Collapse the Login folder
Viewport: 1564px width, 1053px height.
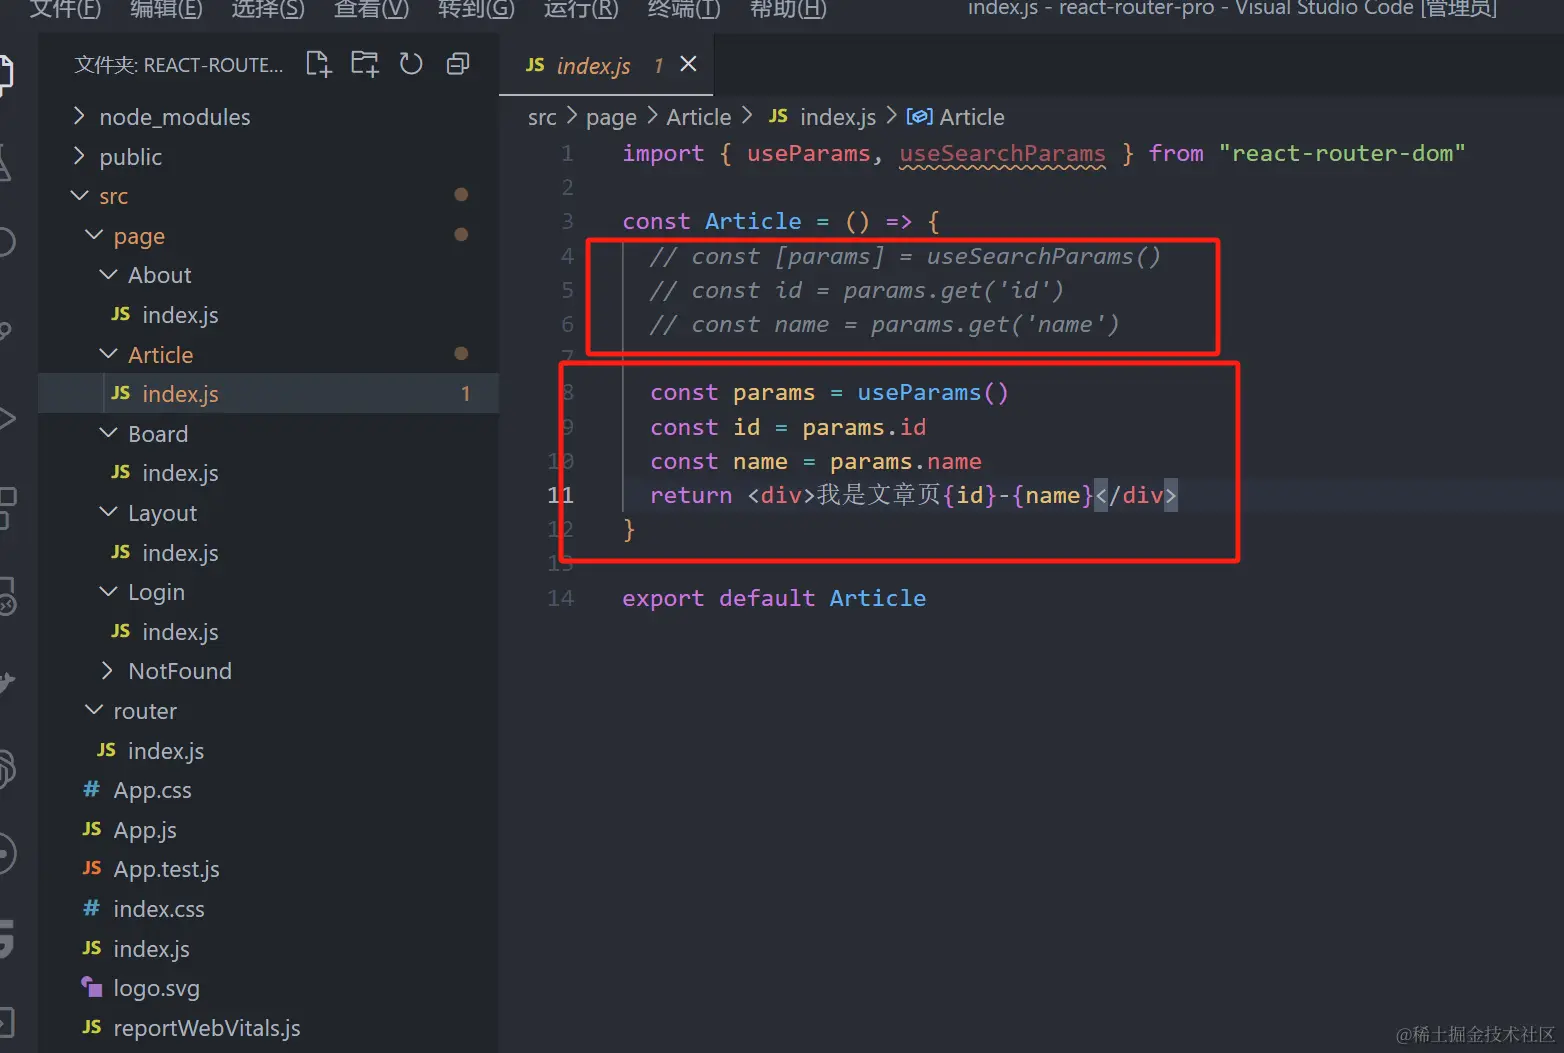(268, 592)
